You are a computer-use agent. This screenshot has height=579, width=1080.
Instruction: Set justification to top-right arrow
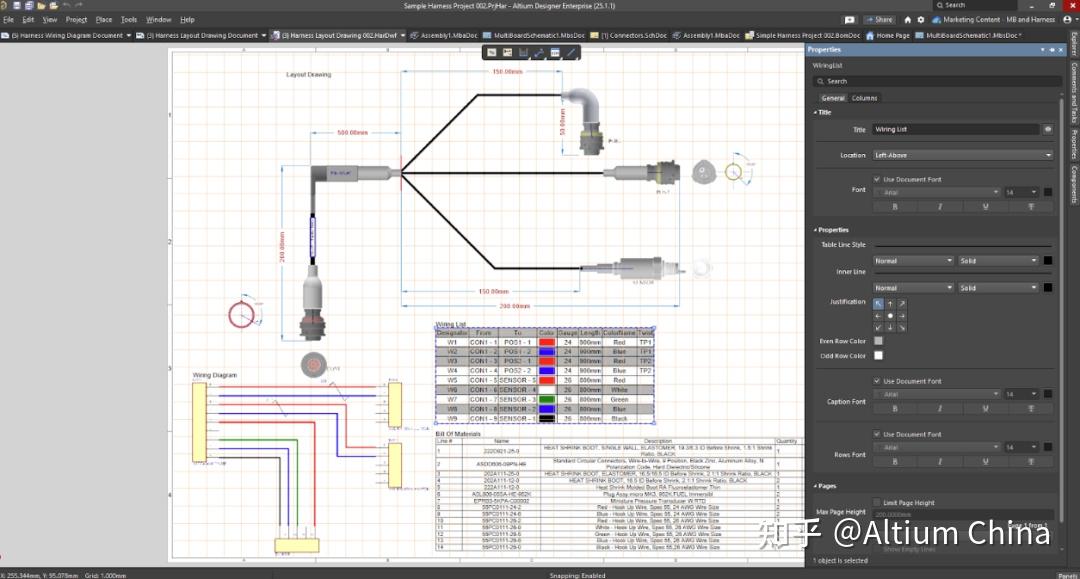point(902,303)
